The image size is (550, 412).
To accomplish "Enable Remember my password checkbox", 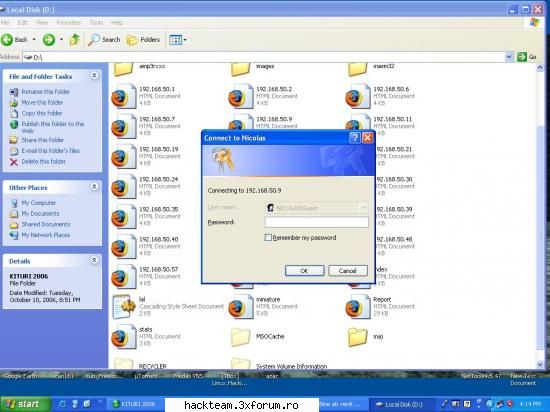I will (x=268, y=238).
